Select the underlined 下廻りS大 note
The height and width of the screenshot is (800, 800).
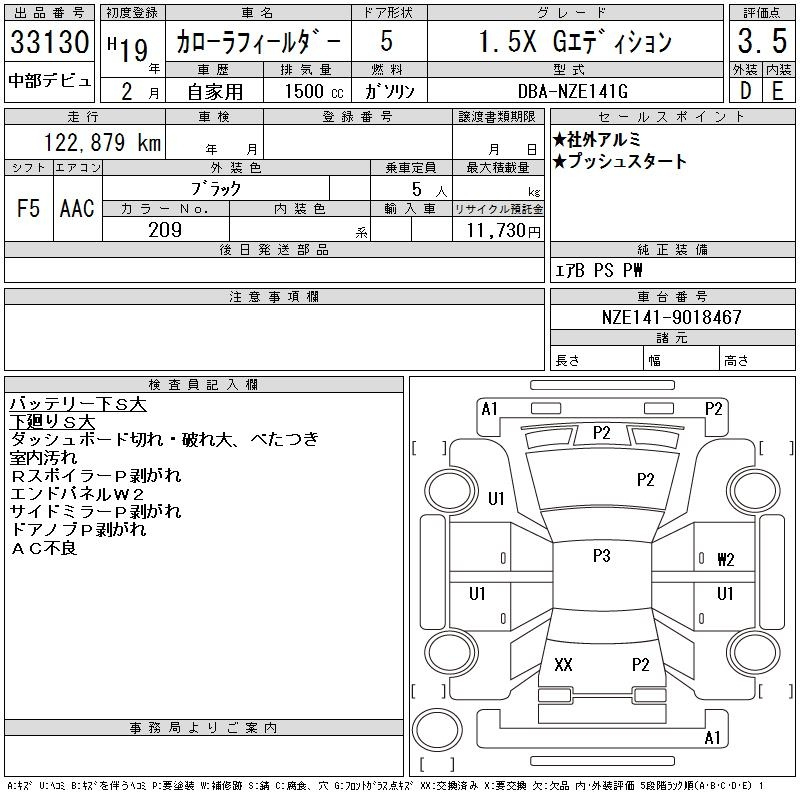click(51, 422)
